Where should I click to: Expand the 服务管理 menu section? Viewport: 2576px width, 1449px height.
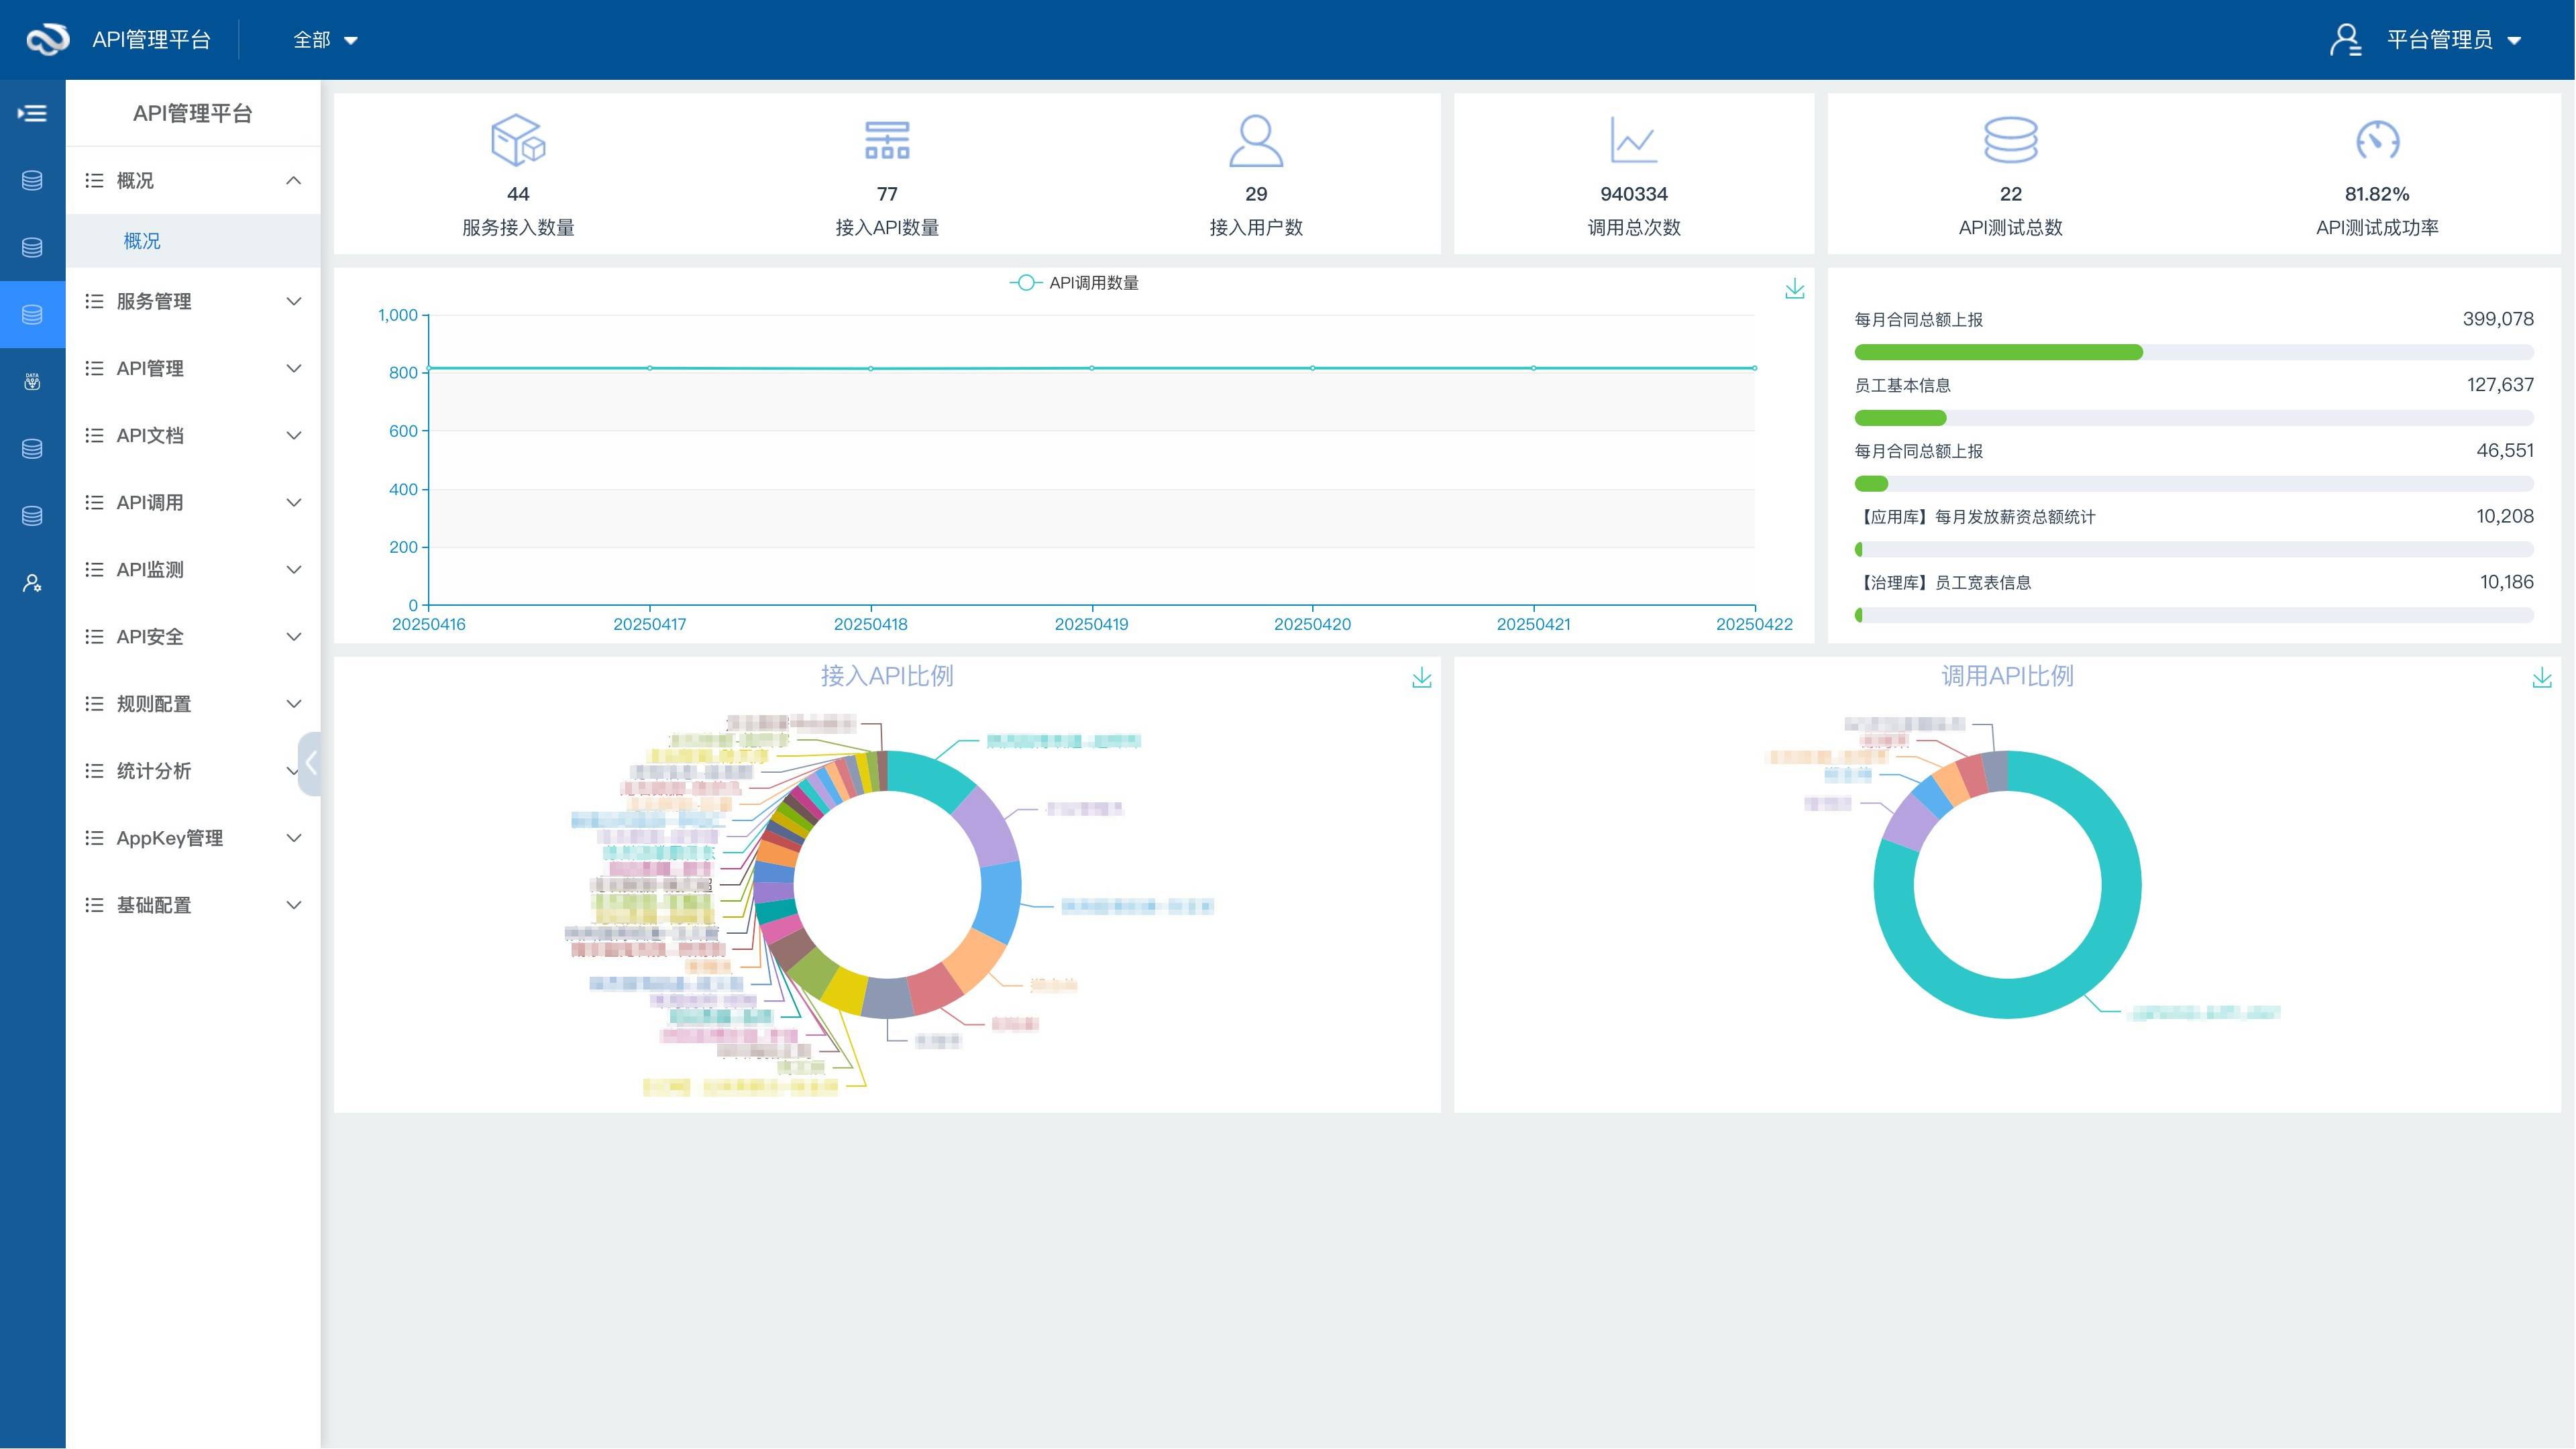point(193,301)
